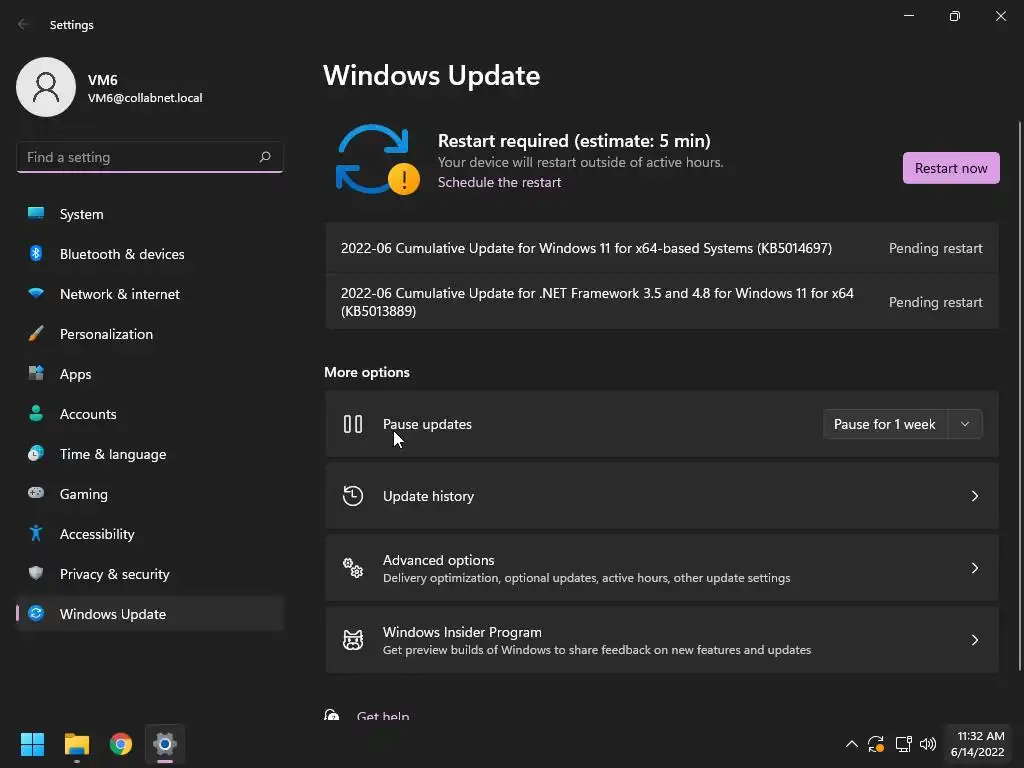Click the Accessibility figure icon
Image resolution: width=1024 pixels, height=768 pixels.
click(36, 534)
